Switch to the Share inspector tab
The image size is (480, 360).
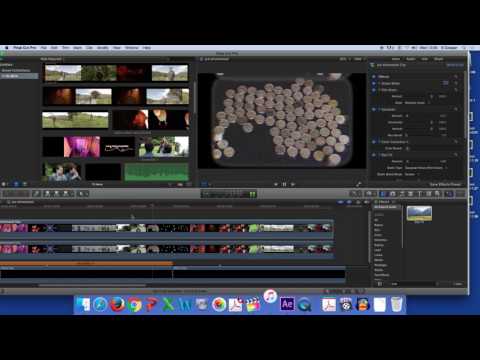439,59
